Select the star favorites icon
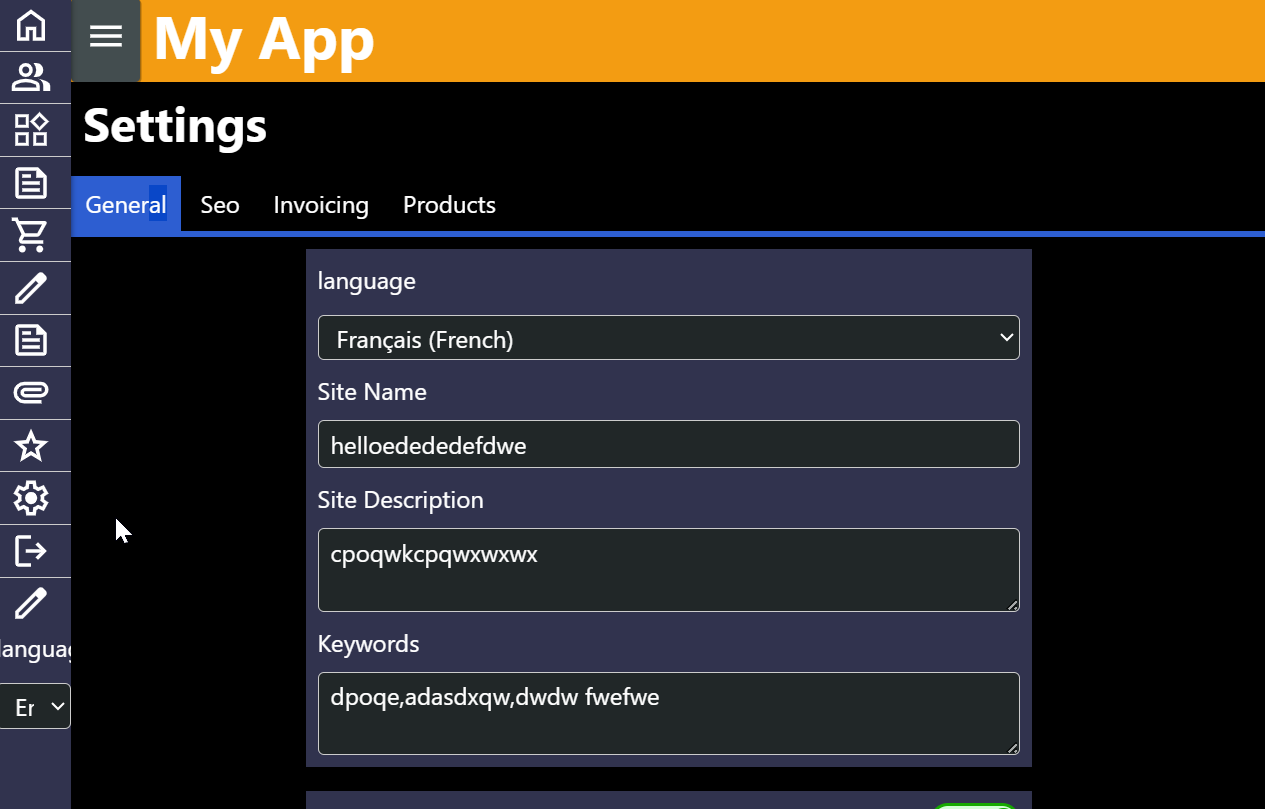 [31, 446]
